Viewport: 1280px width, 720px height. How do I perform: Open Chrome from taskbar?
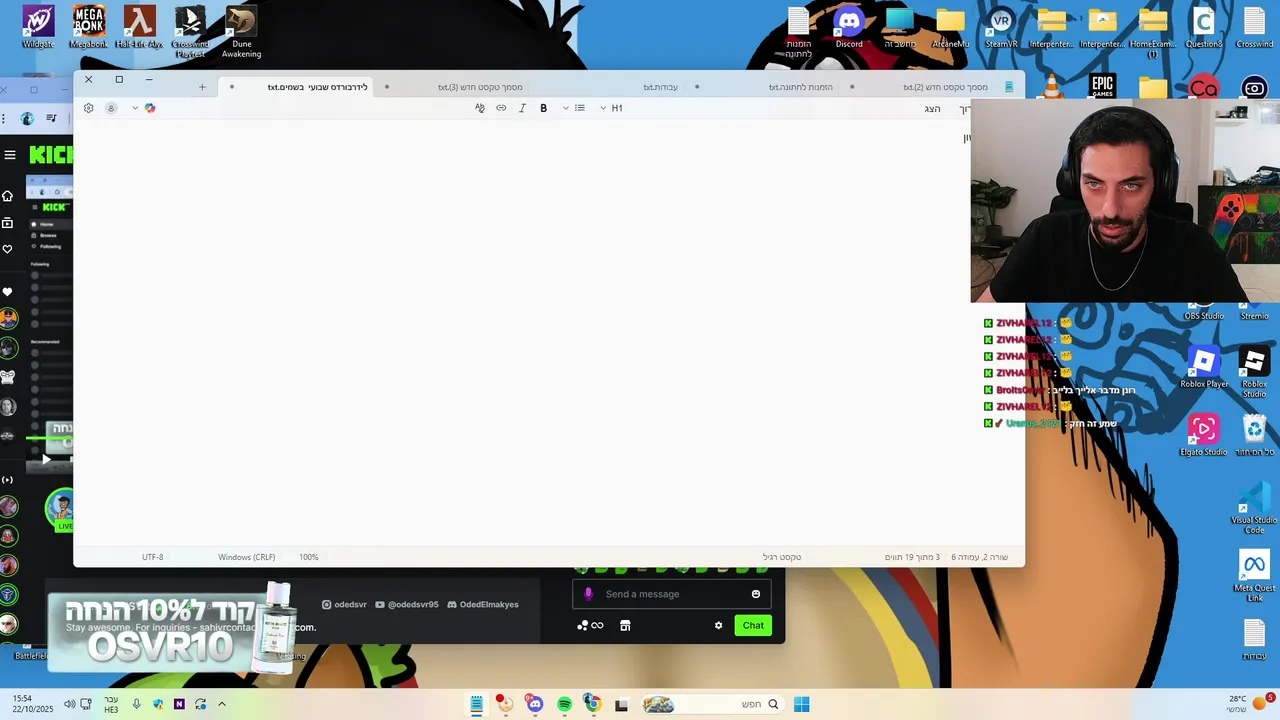[x=592, y=705]
